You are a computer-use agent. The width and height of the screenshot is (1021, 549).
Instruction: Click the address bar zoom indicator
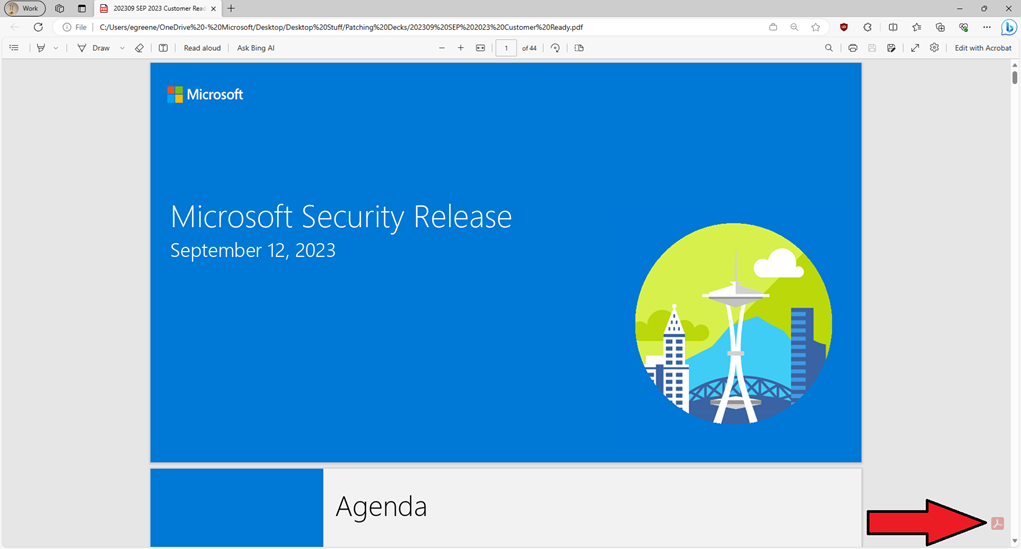pyautogui.click(x=794, y=27)
